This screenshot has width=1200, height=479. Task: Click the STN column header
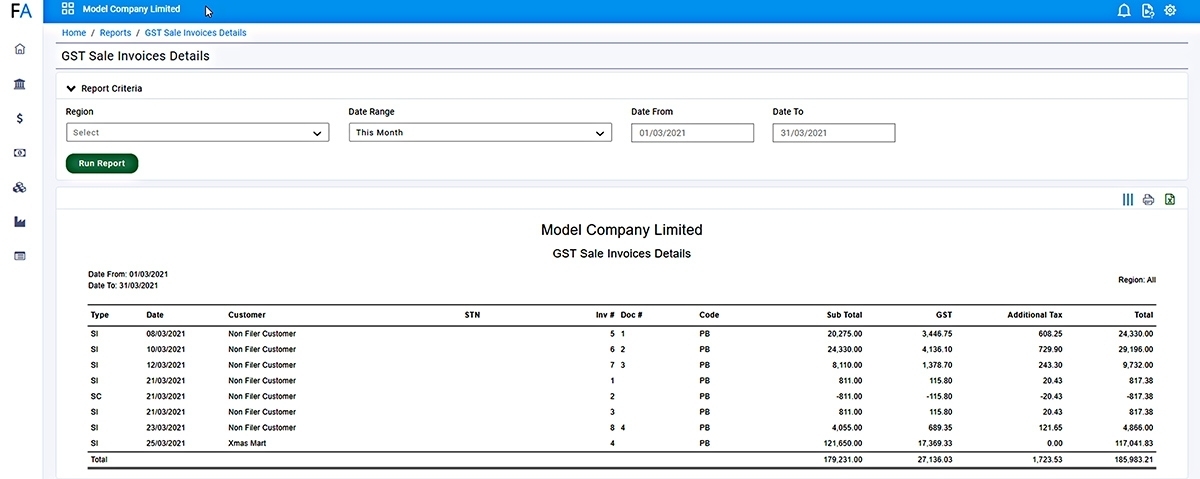tap(473, 315)
